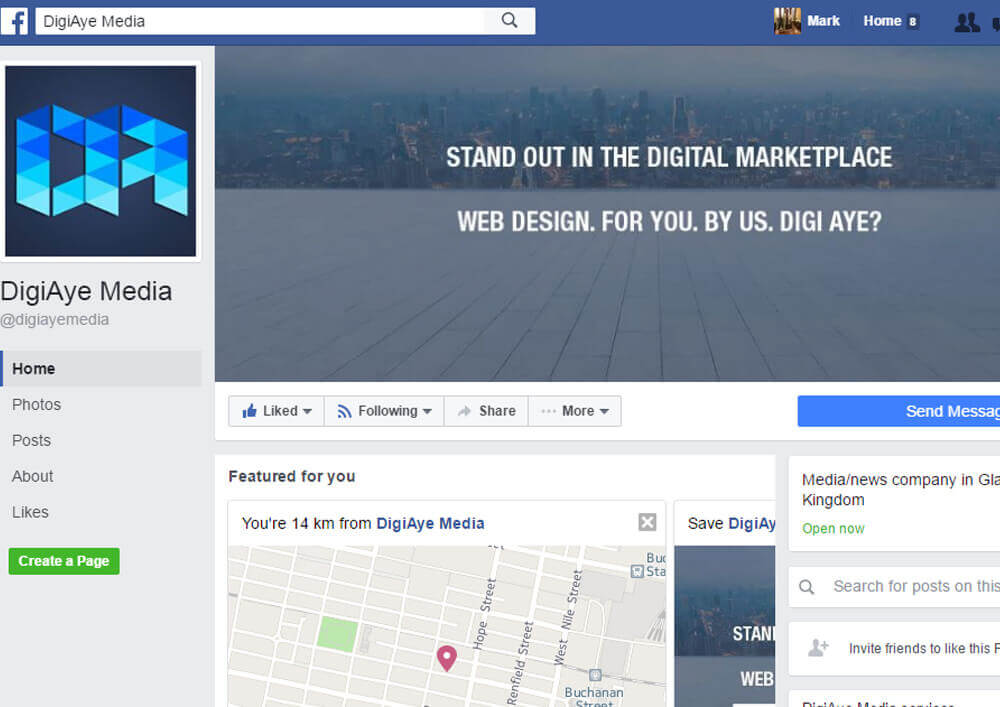Image resolution: width=1000 pixels, height=707 pixels.
Task: Click the invite friends person icon
Action: [x=818, y=648]
